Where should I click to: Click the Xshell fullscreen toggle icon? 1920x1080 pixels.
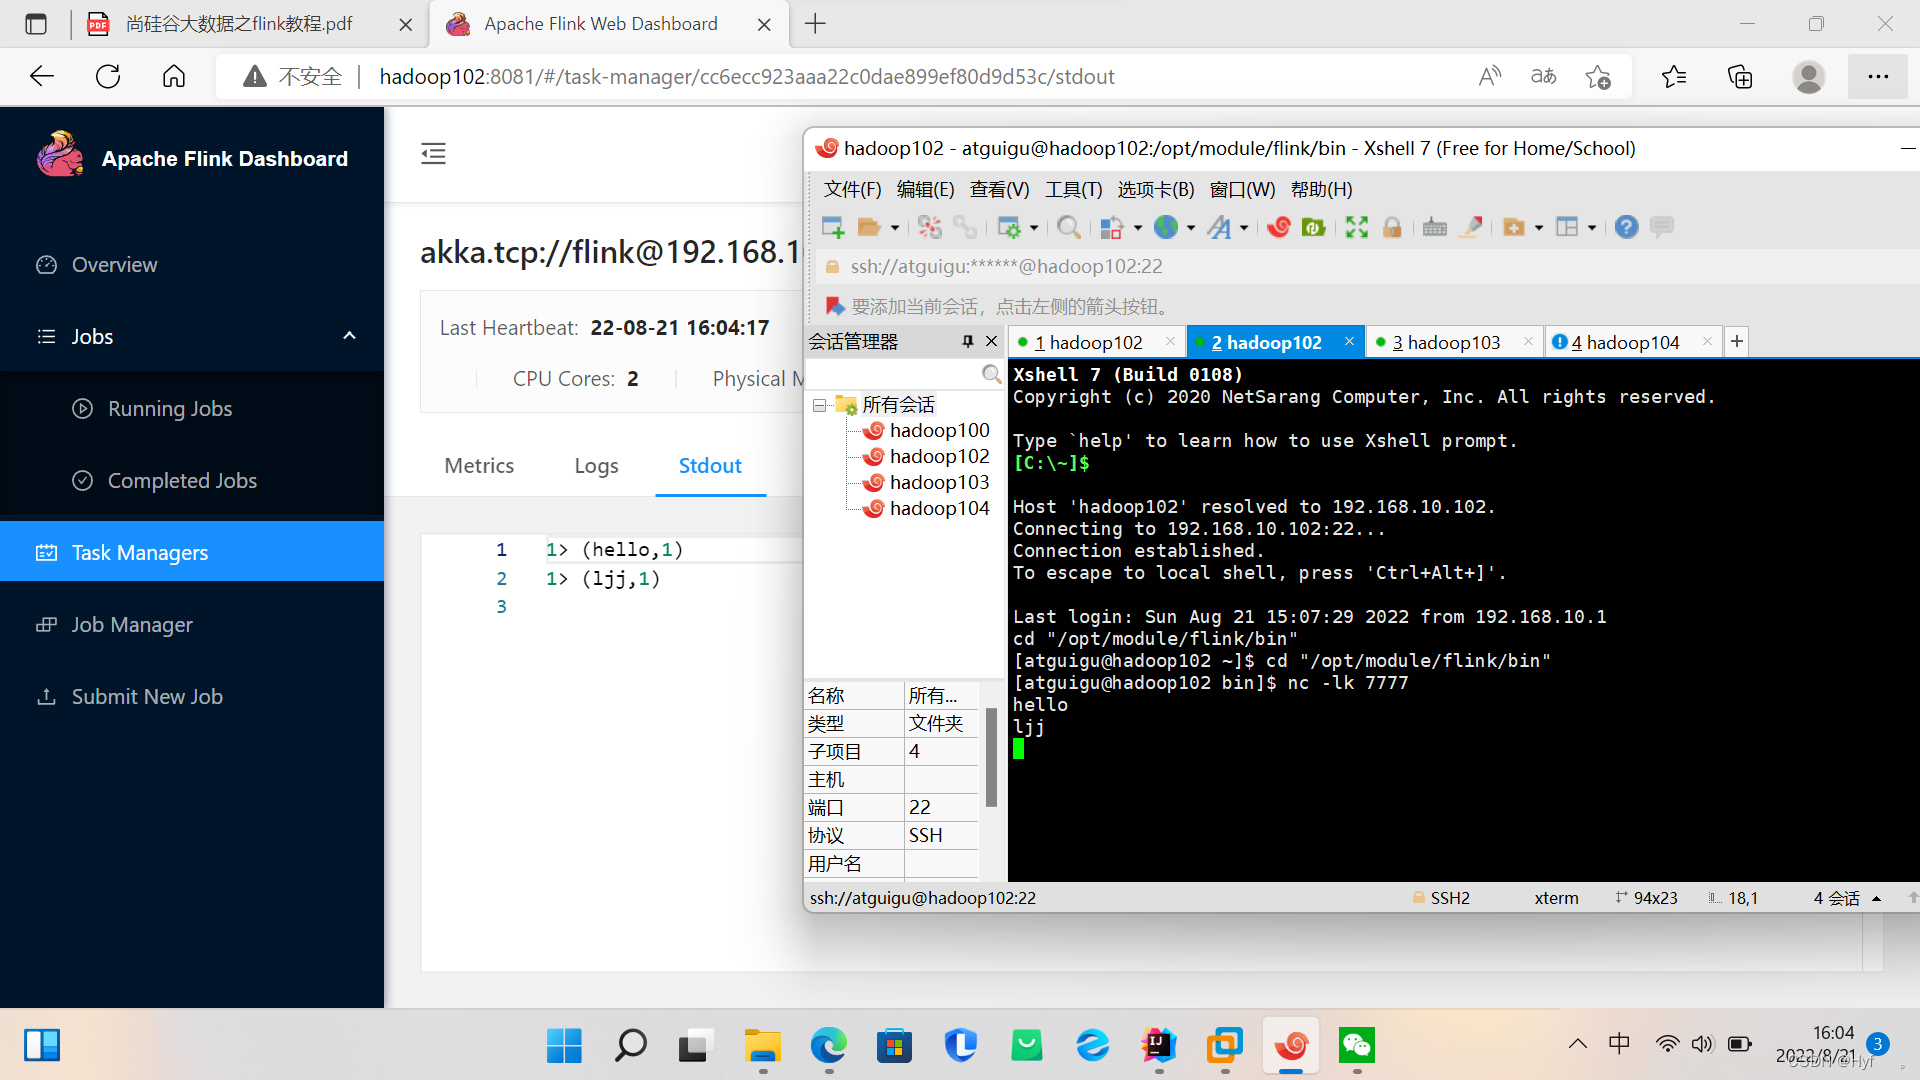click(1356, 227)
